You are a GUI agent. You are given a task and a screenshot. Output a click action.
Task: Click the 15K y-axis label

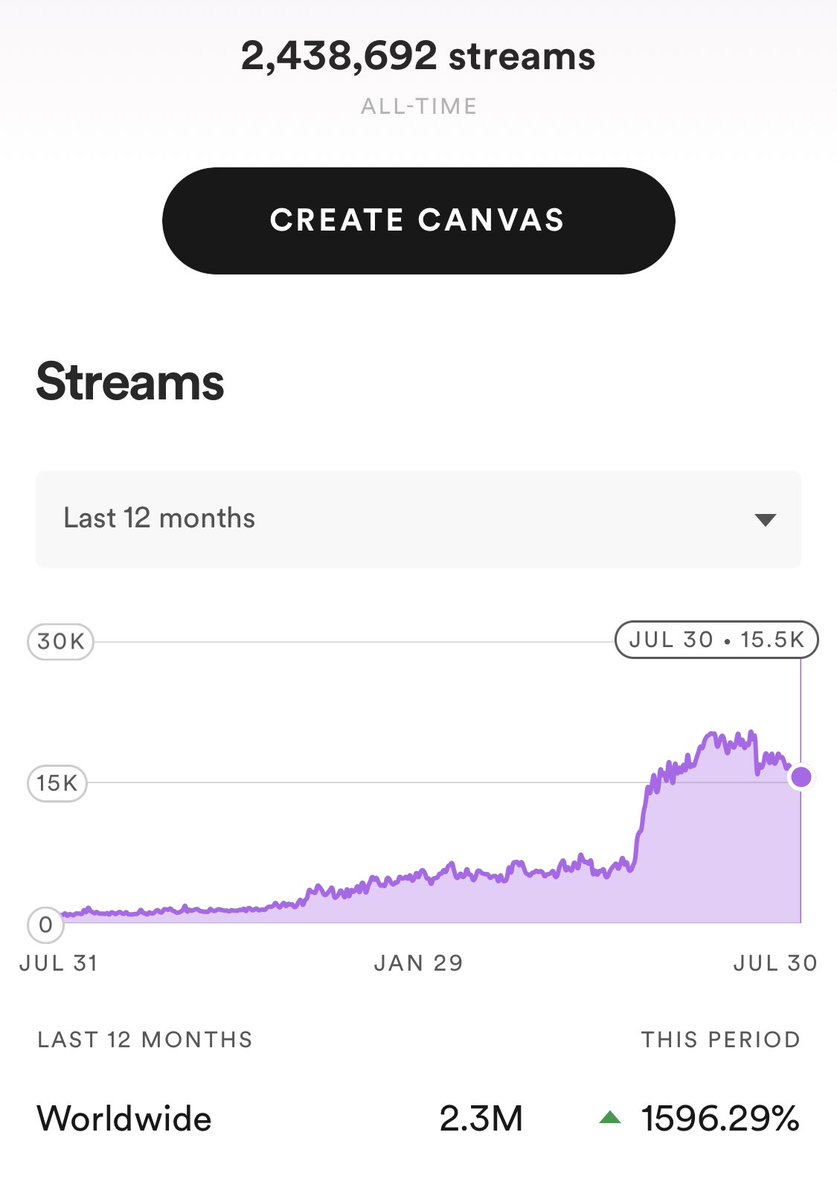pos(57,783)
